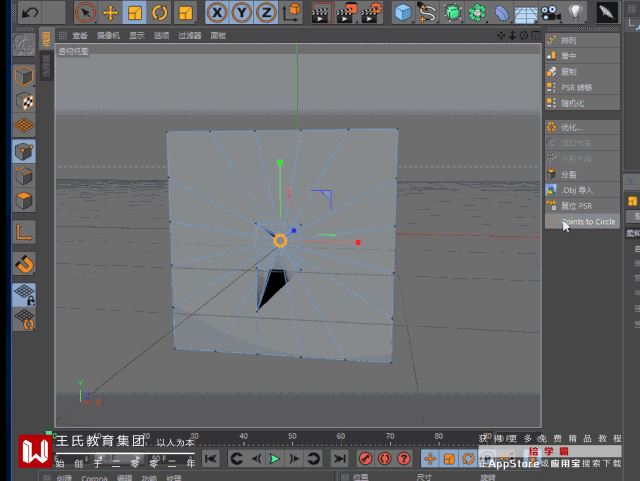
Task: Render the active view
Action: click(x=320, y=13)
